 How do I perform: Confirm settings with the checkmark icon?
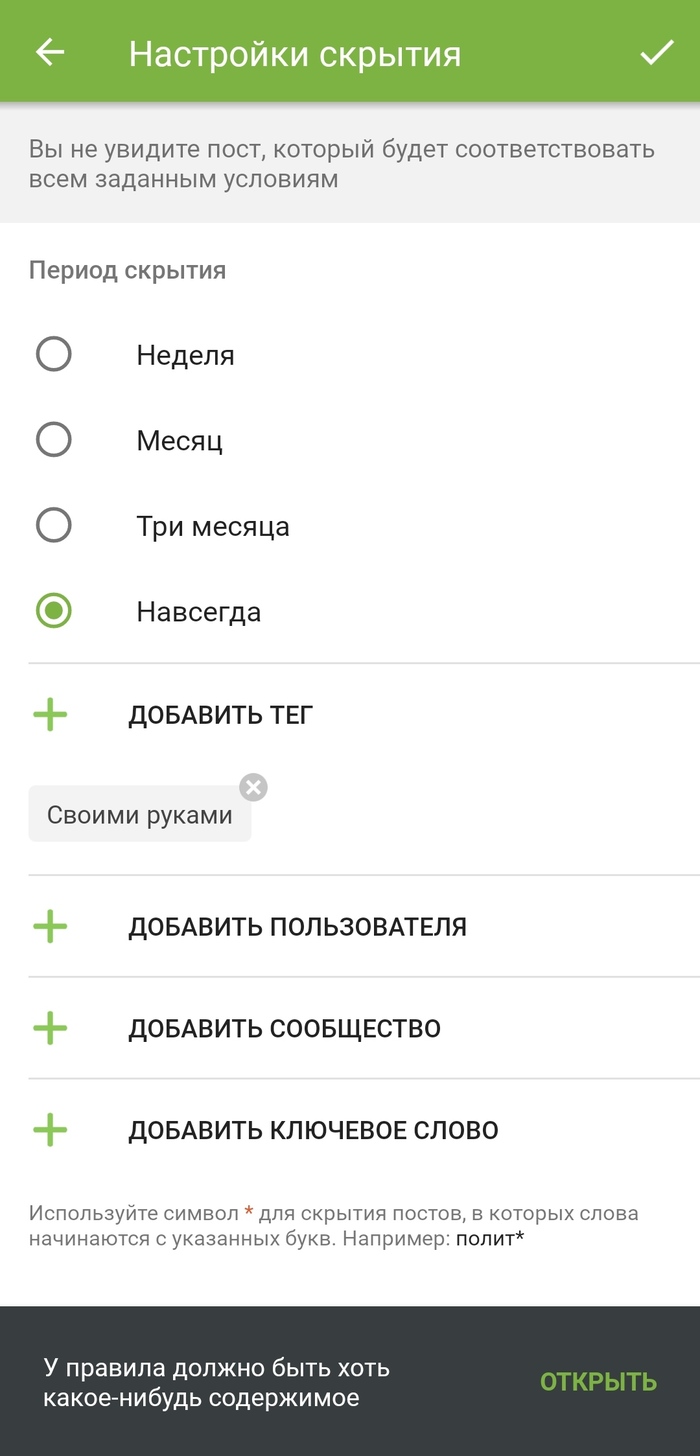tap(657, 53)
